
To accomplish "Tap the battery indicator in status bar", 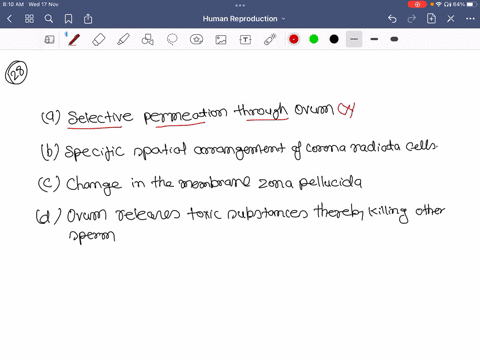I will [472, 4].
